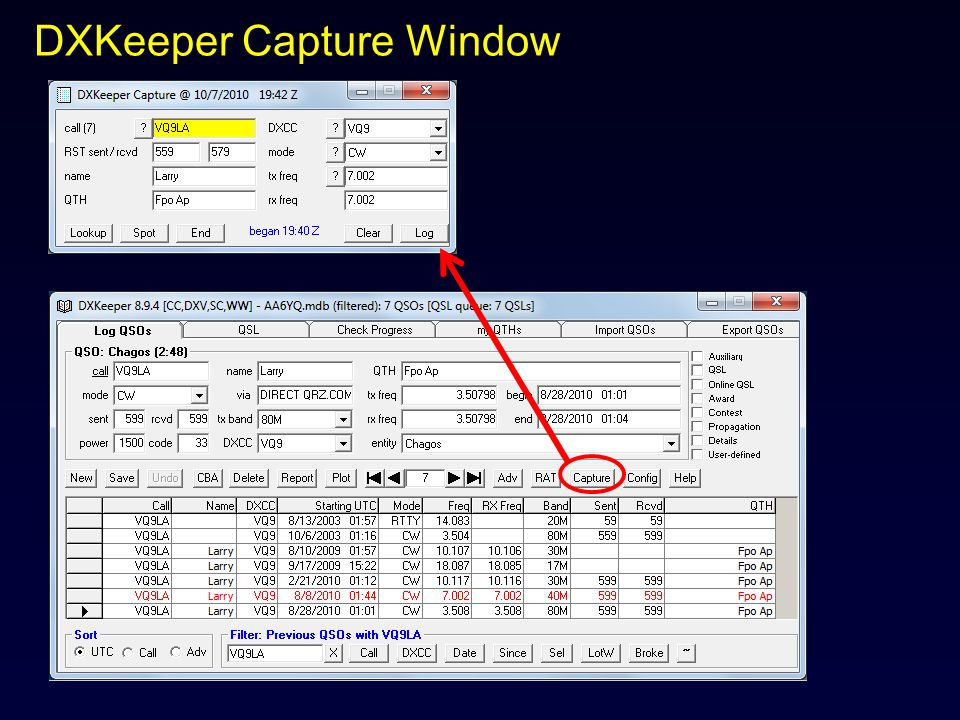960x720 pixels.
Task: Select the Adv sort radio button
Action: point(176,652)
